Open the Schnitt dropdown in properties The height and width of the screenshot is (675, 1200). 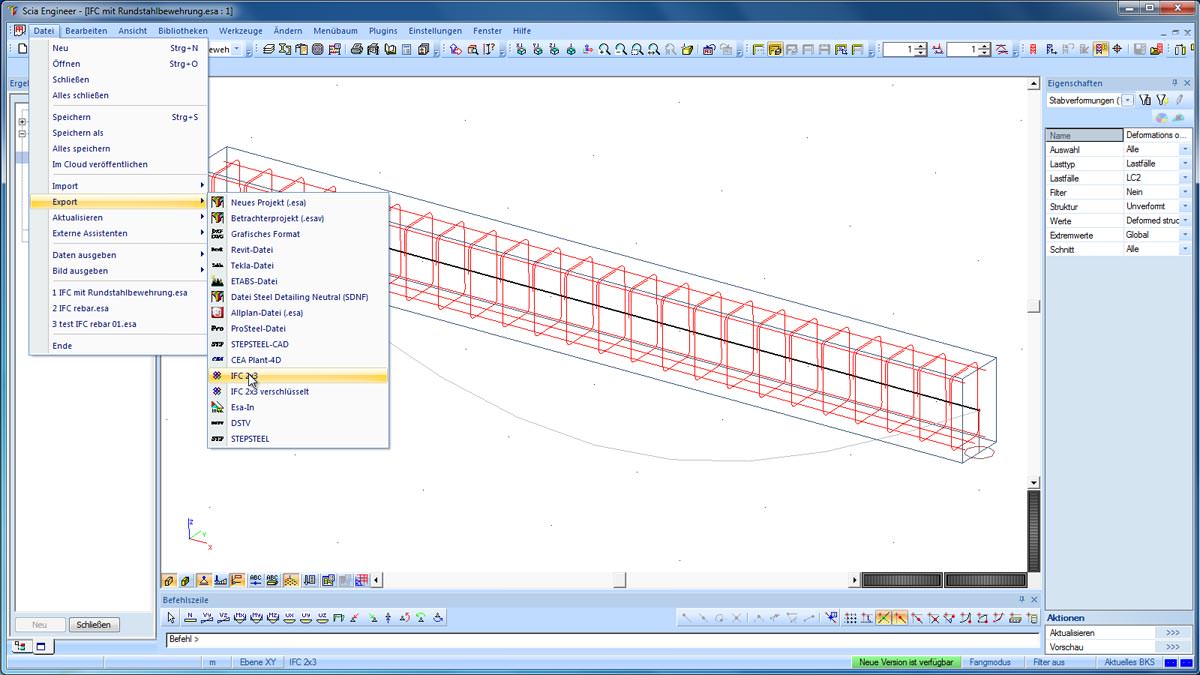coord(1185,249)
